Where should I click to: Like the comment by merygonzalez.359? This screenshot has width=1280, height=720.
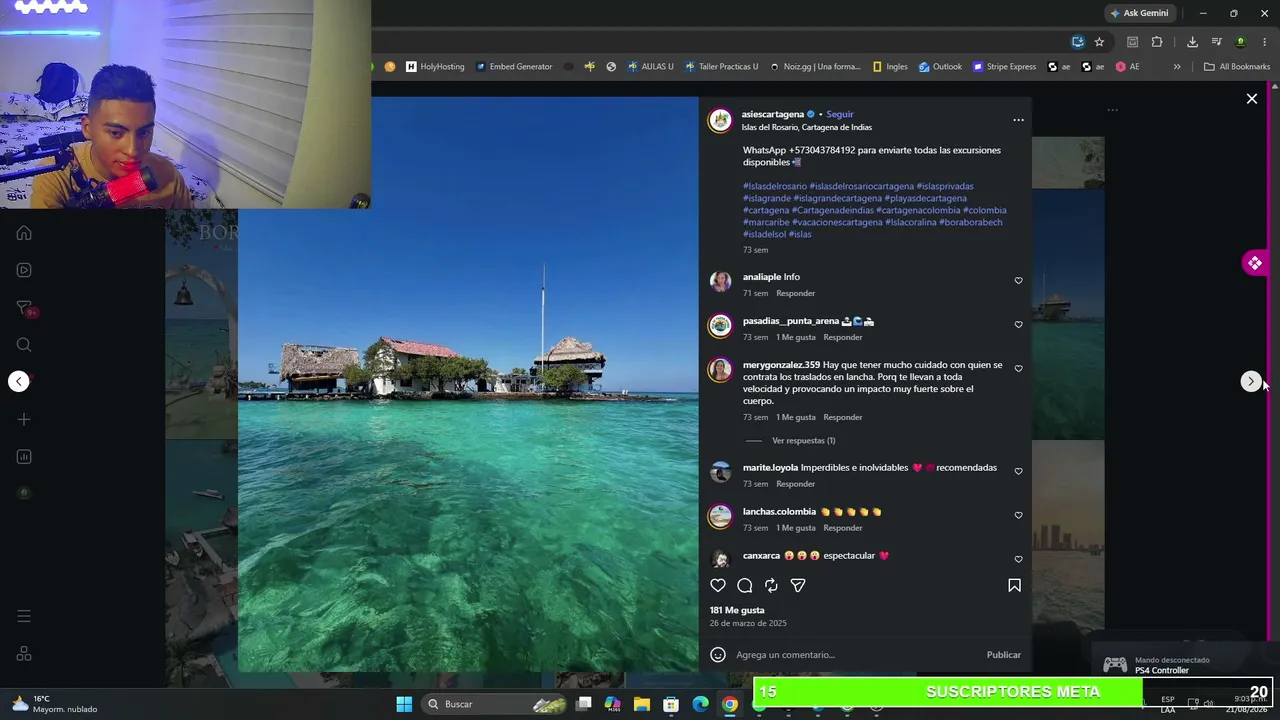pos(1018,369)
